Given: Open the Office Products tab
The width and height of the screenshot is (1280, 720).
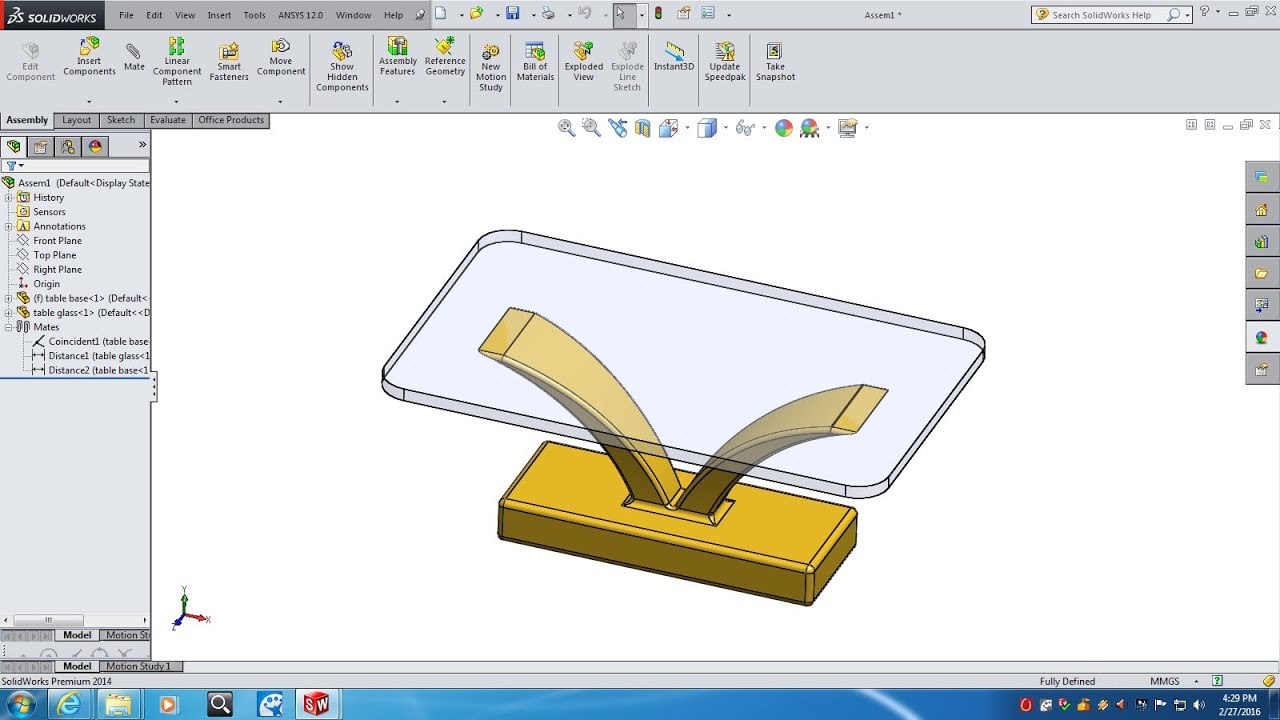Looking at the screenshot, I should pos(231,120).
